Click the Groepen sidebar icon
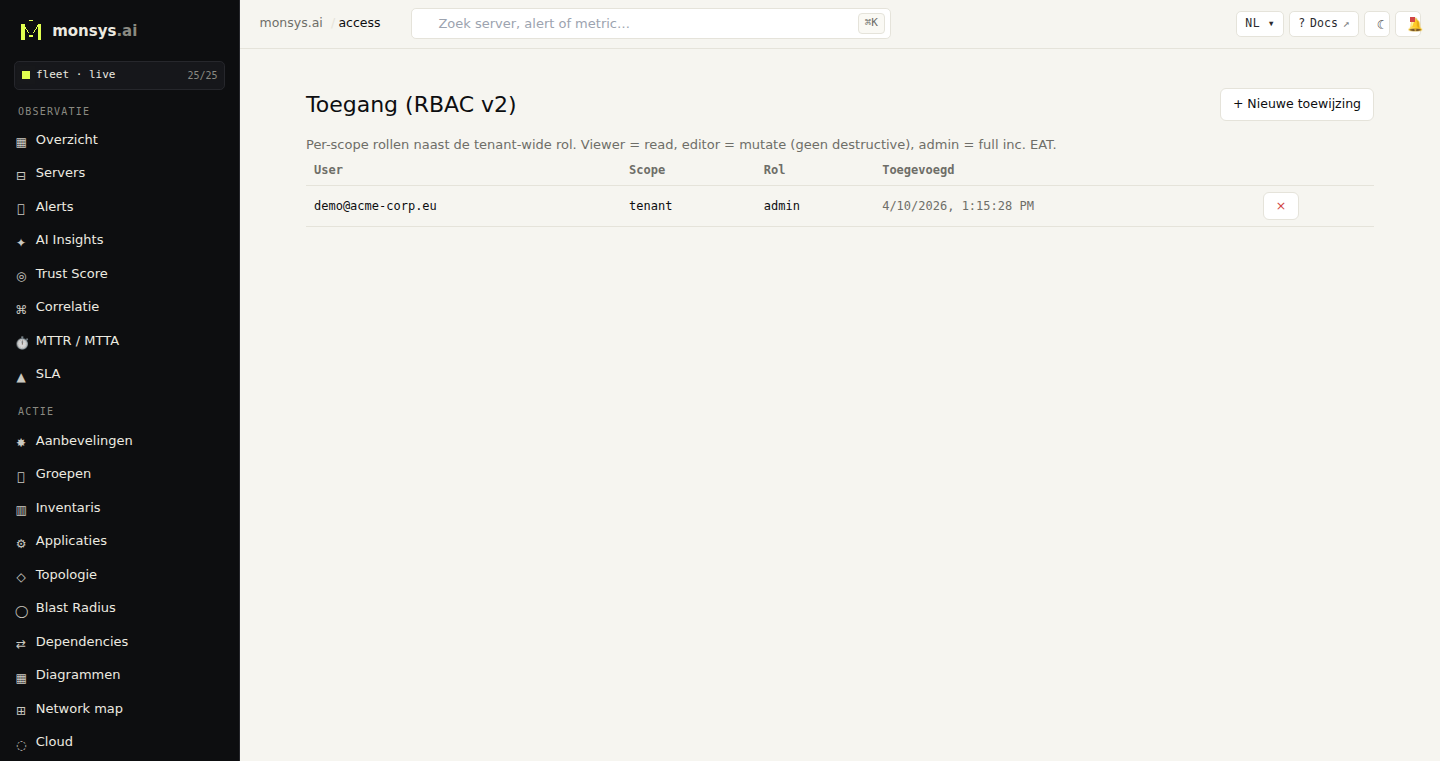The width and height of the screenshot is (1440, 761). [x=21, y=475]
